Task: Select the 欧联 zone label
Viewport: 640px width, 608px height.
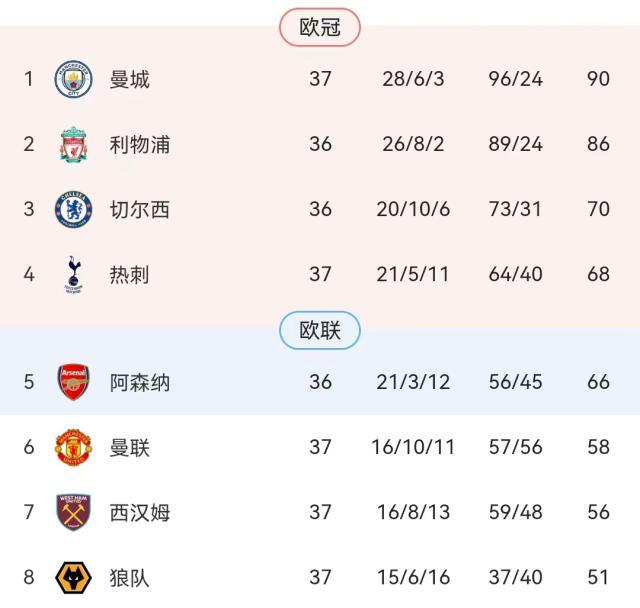Action: tap(320, 330)
